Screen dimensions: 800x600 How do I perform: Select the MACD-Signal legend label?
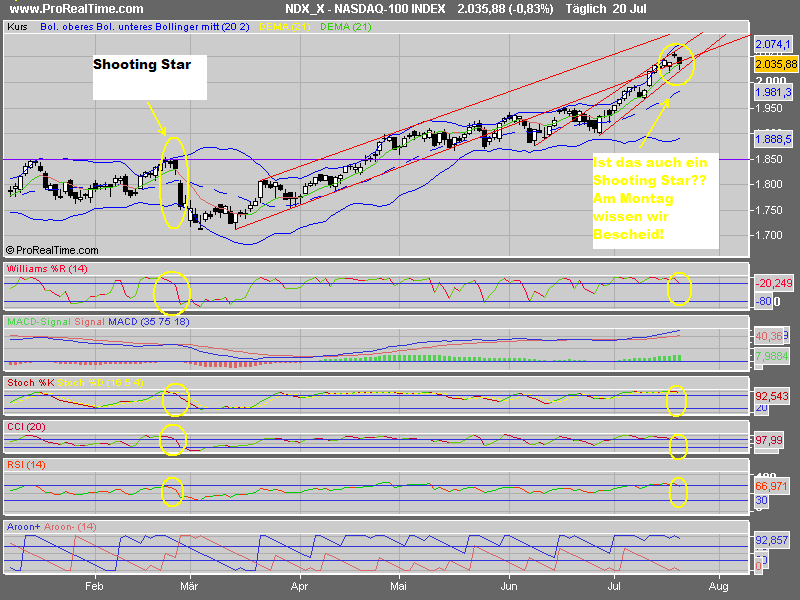pos(39,322)
